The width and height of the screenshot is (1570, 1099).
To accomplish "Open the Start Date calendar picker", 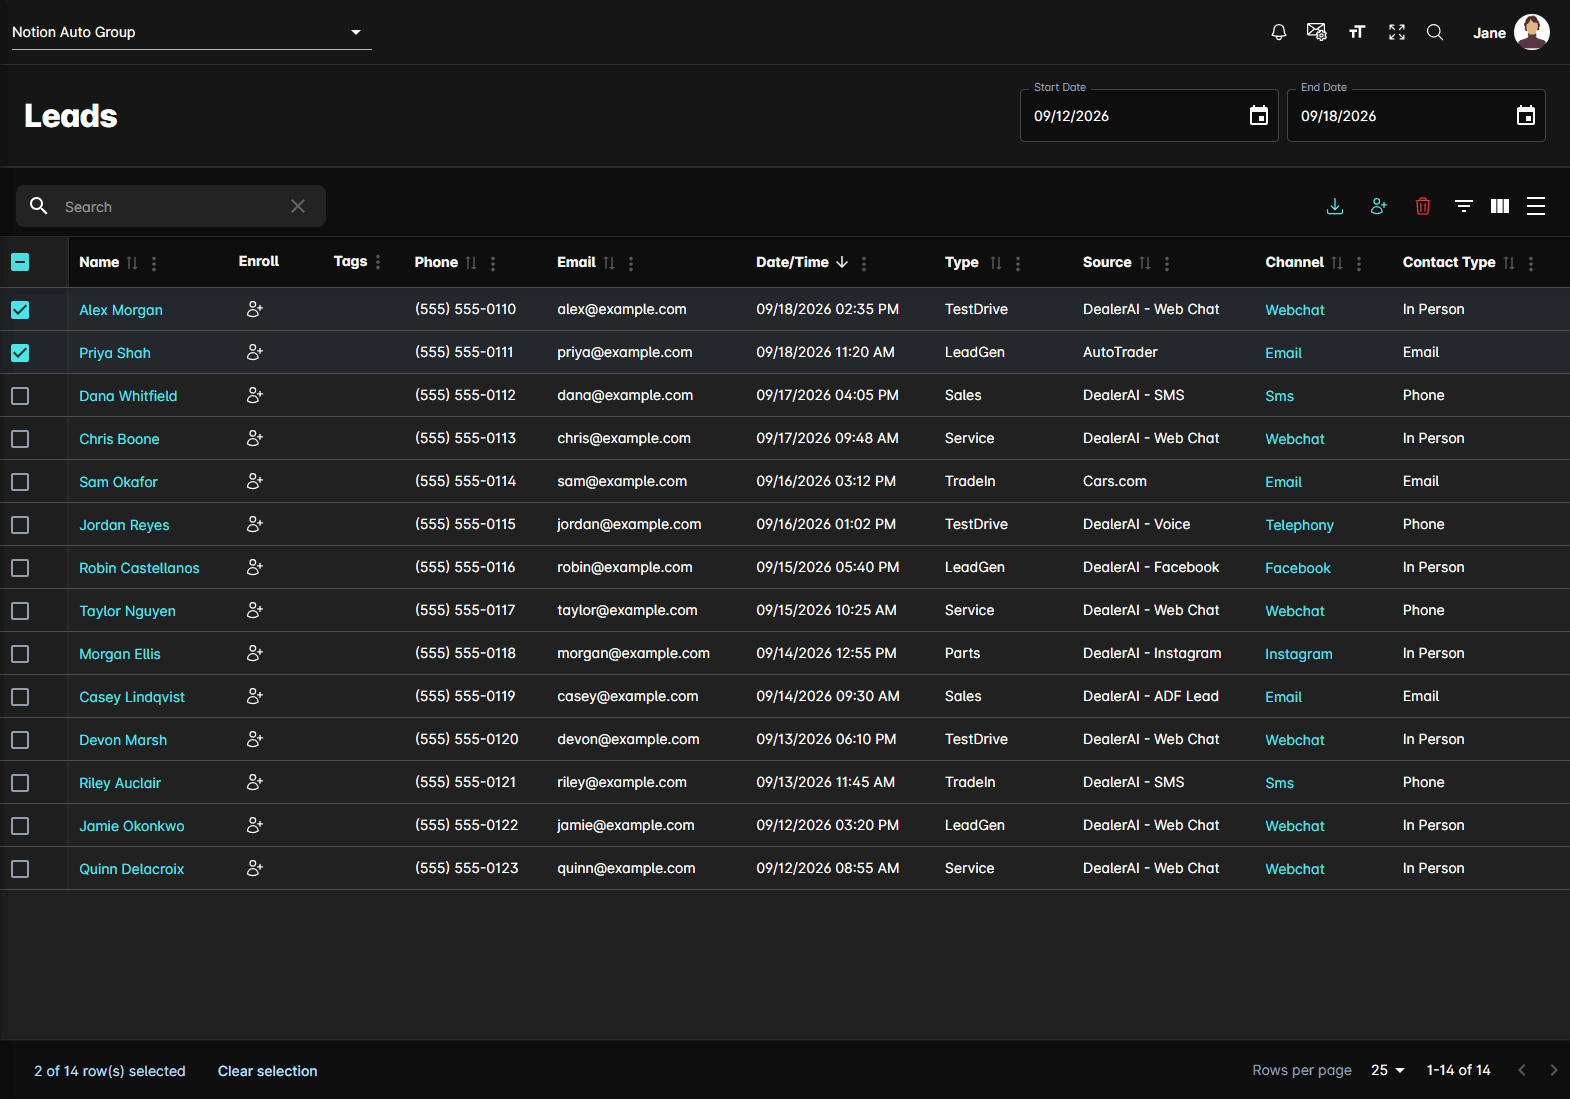I will pos(1259,116).
